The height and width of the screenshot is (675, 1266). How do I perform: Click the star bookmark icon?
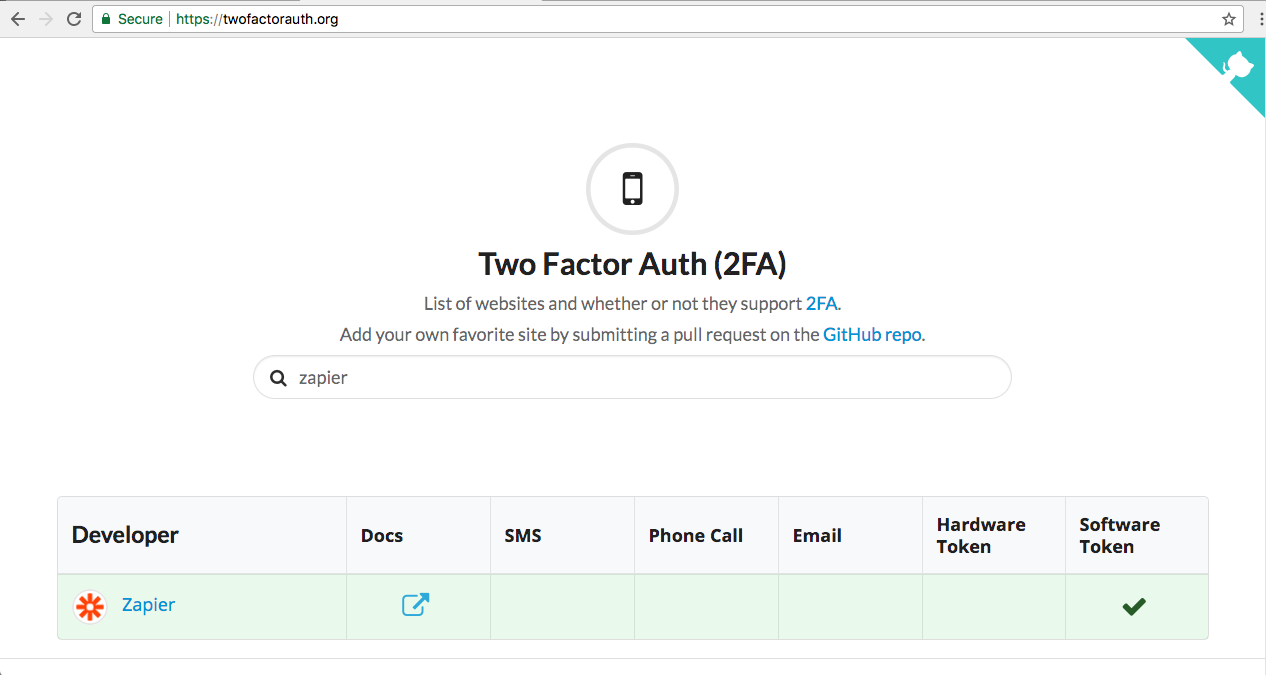1229,18
